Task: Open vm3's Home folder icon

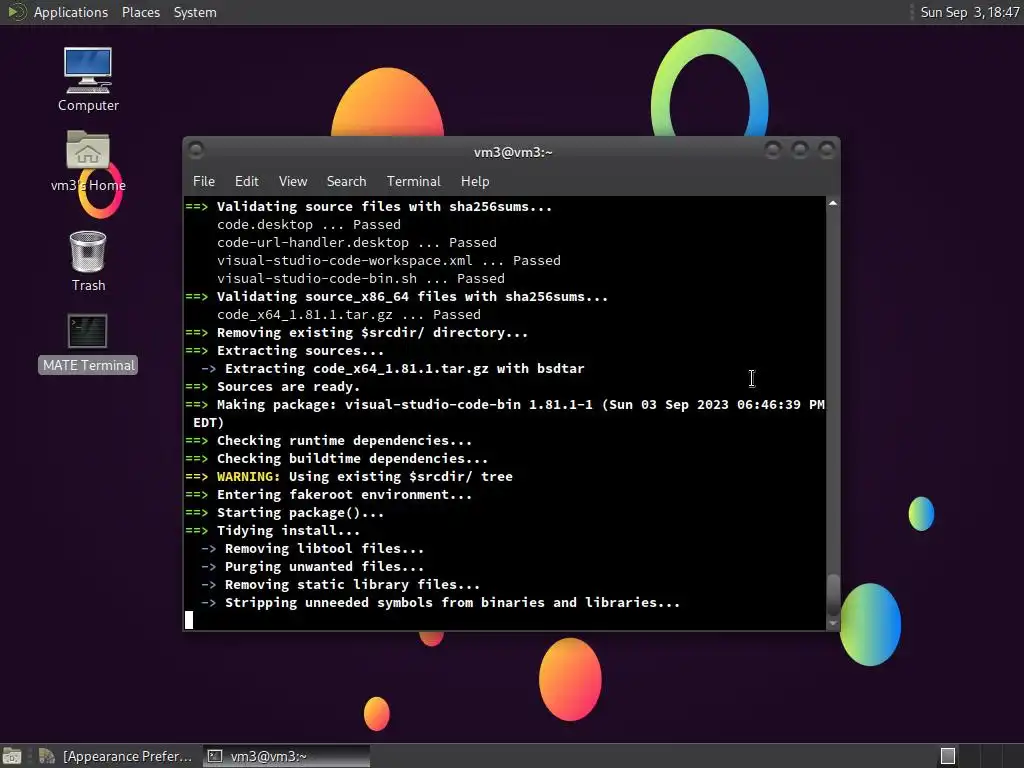Action: [x=88, y=161]
